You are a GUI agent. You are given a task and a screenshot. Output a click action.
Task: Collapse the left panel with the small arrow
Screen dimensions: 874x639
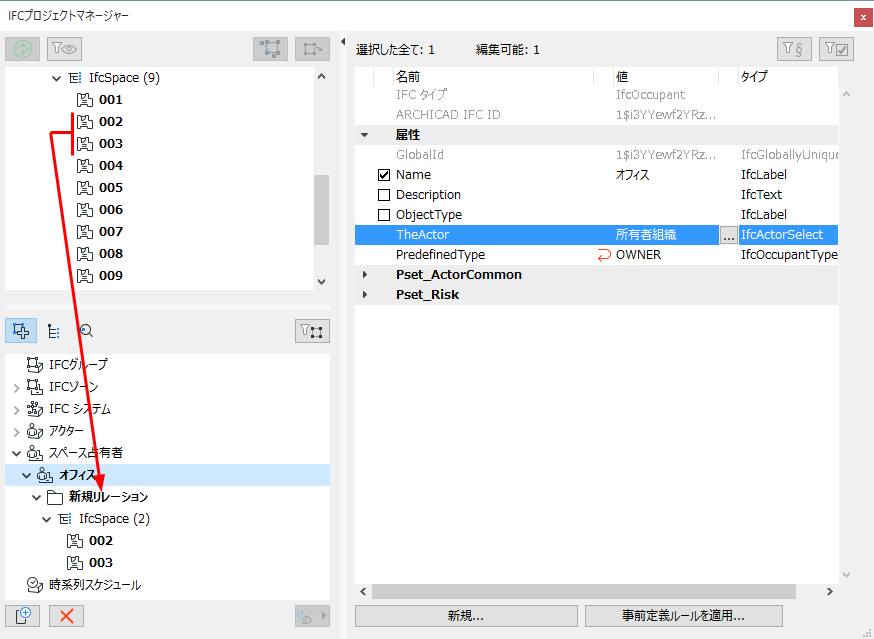click(343, 41)
